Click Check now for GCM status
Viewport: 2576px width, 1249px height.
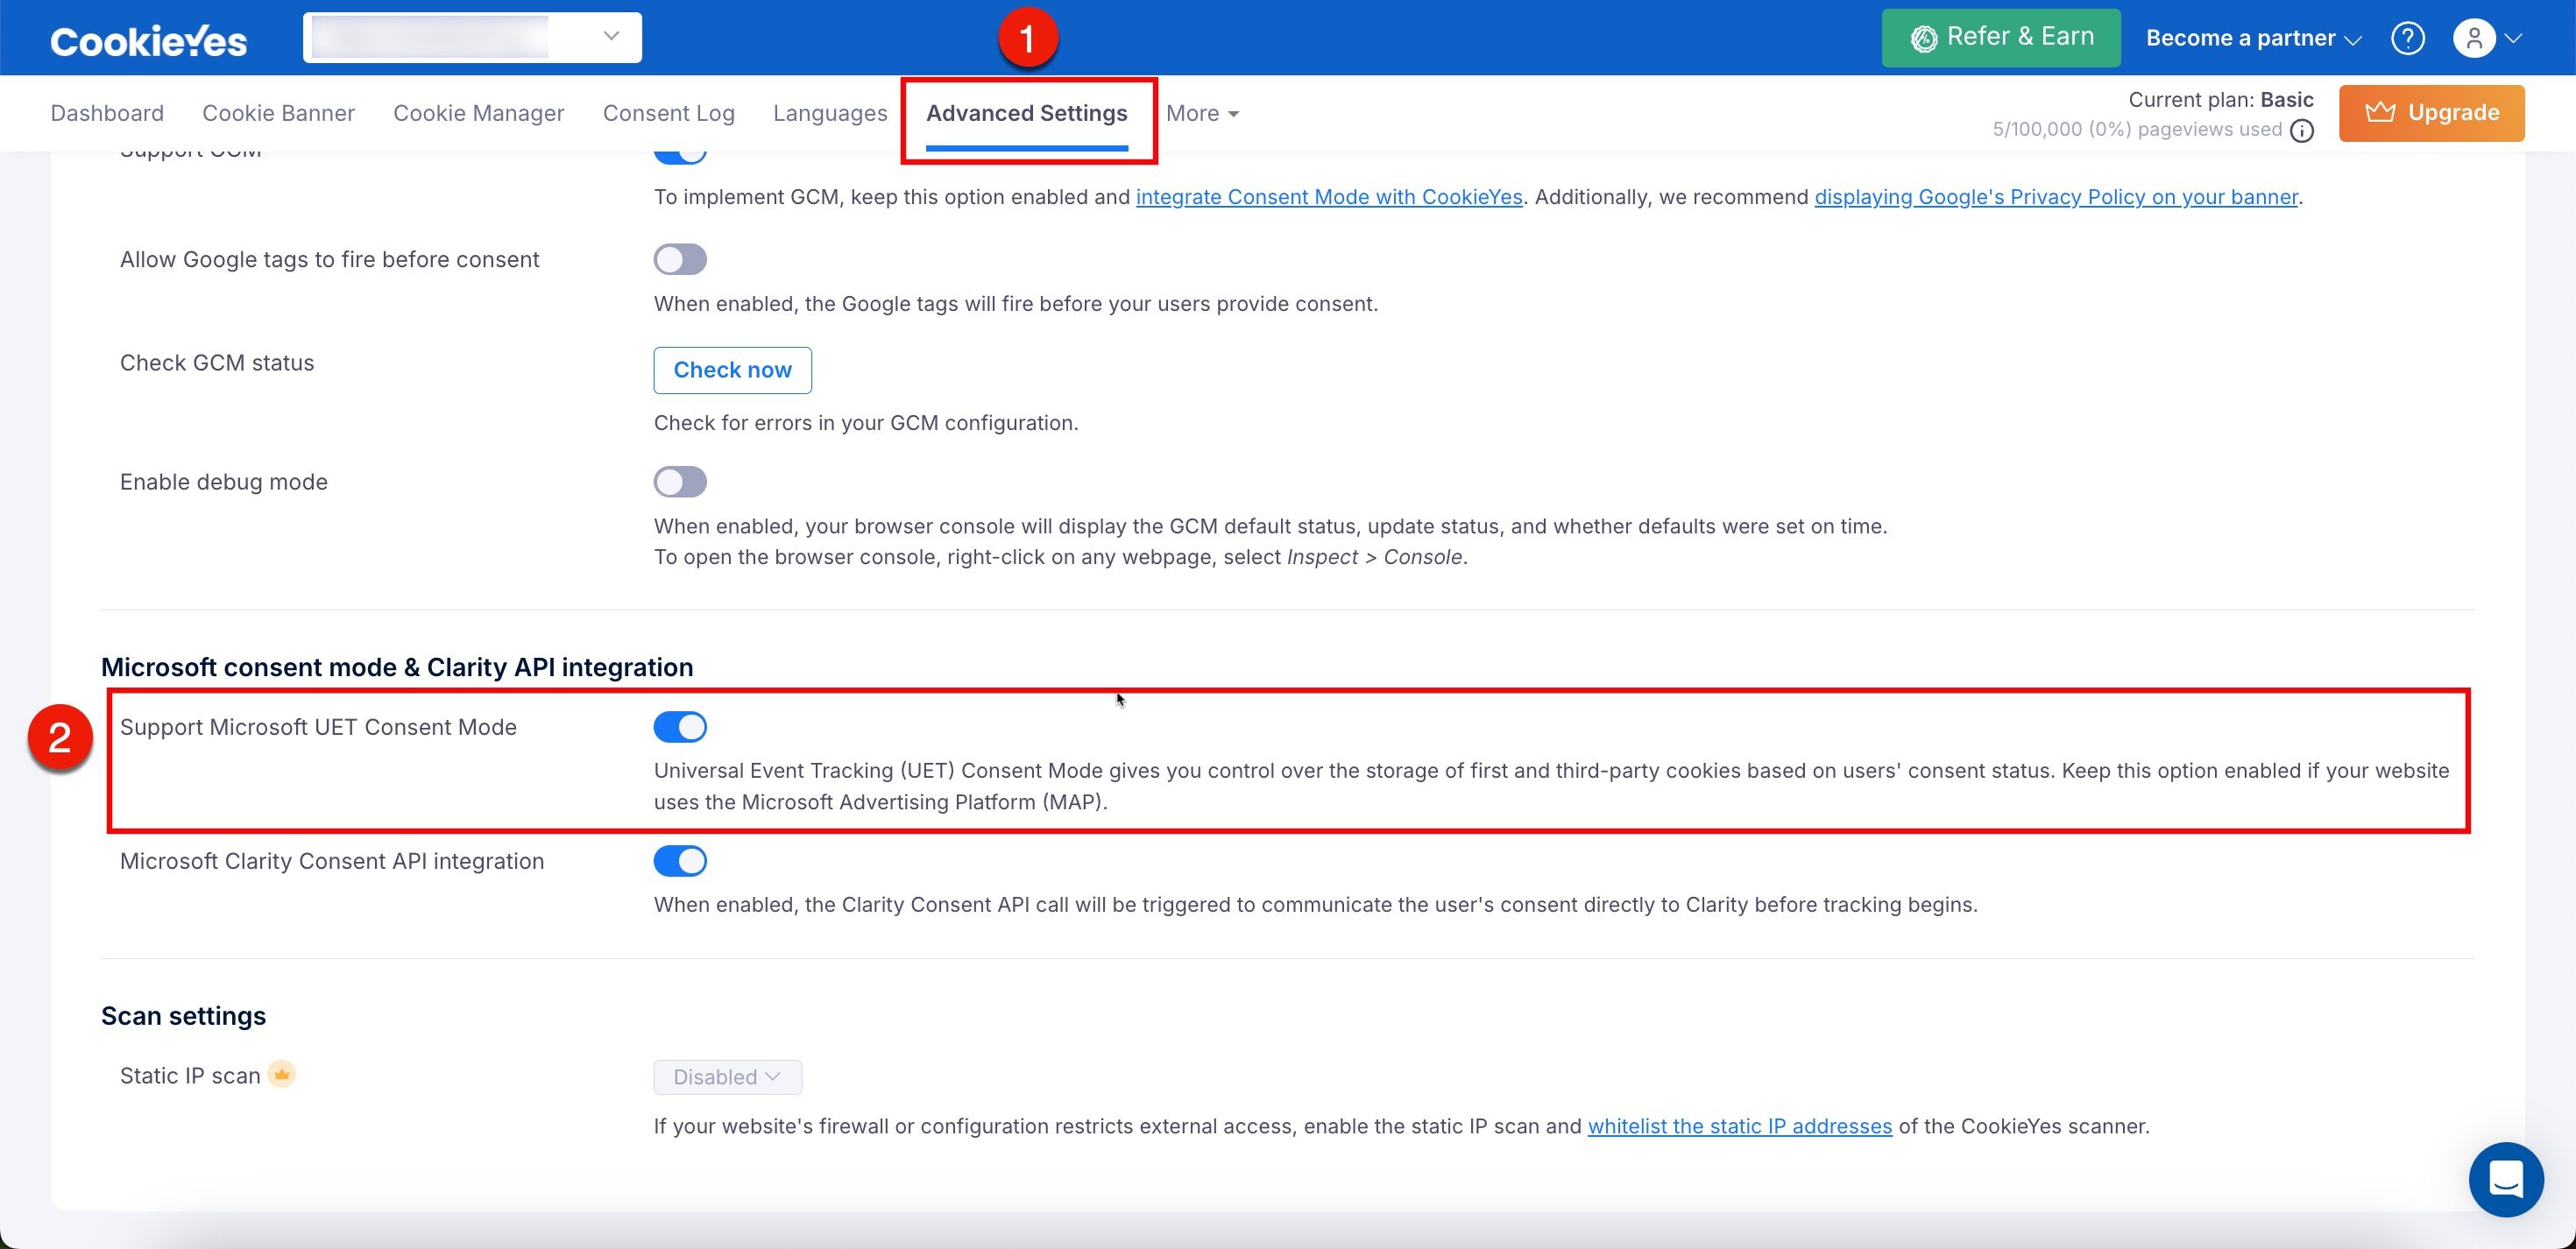click(732, 369)
